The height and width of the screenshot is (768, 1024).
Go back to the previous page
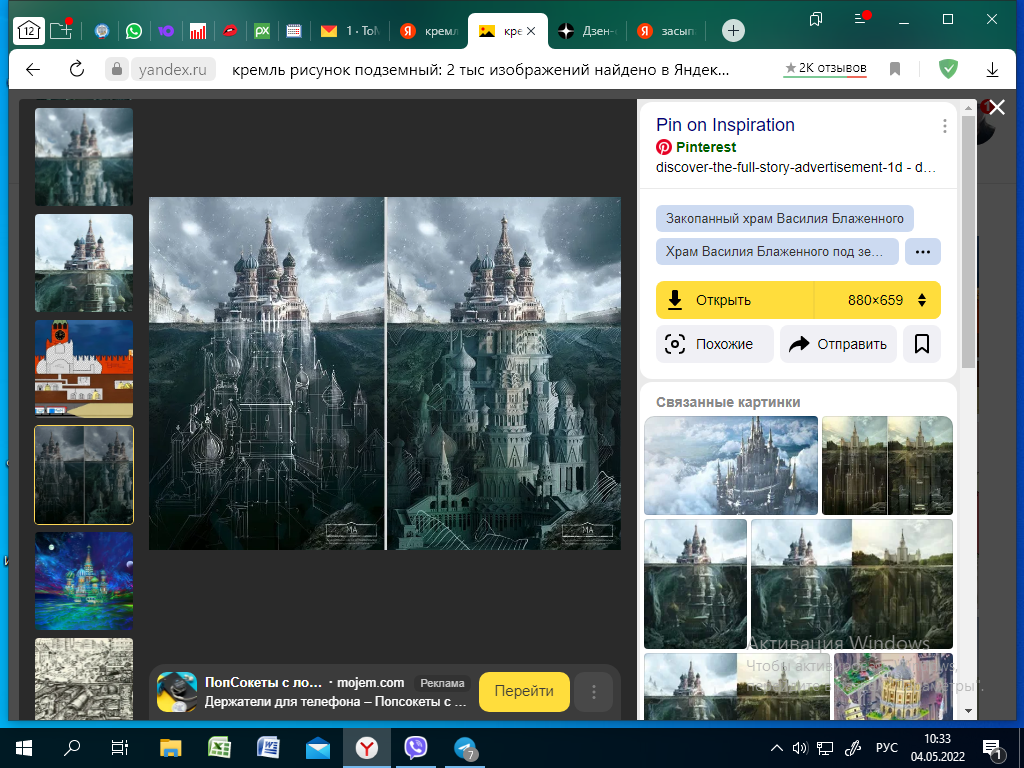[33, 69]
